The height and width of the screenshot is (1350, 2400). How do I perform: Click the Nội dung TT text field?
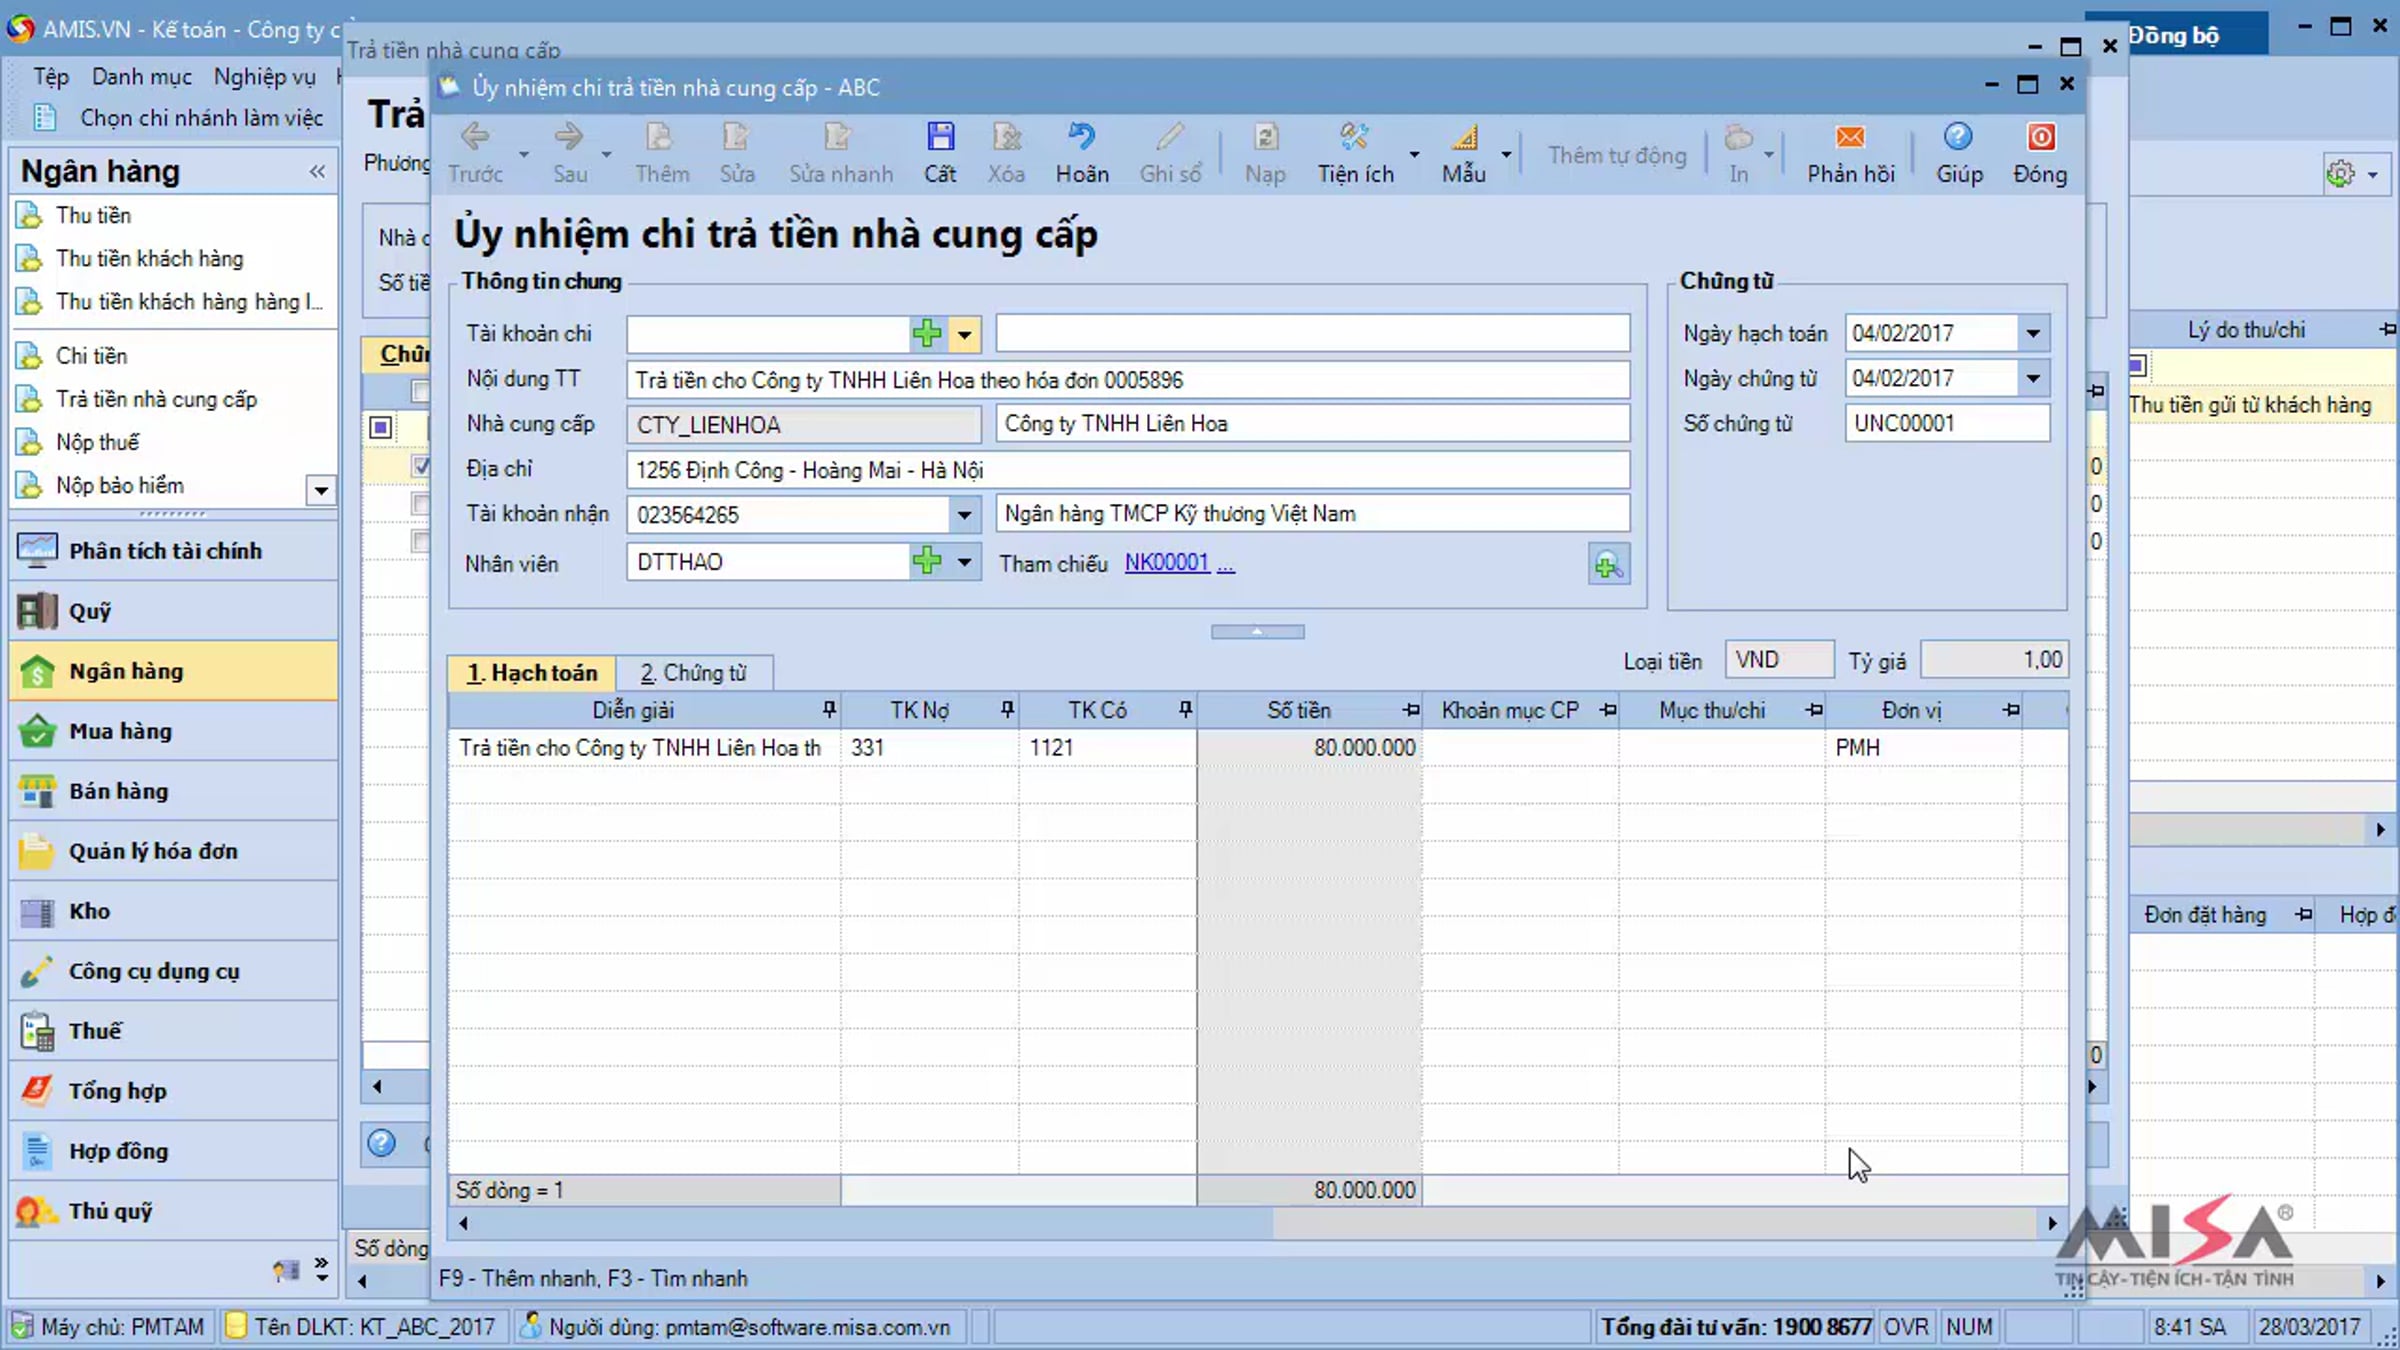pos(1128,380)
